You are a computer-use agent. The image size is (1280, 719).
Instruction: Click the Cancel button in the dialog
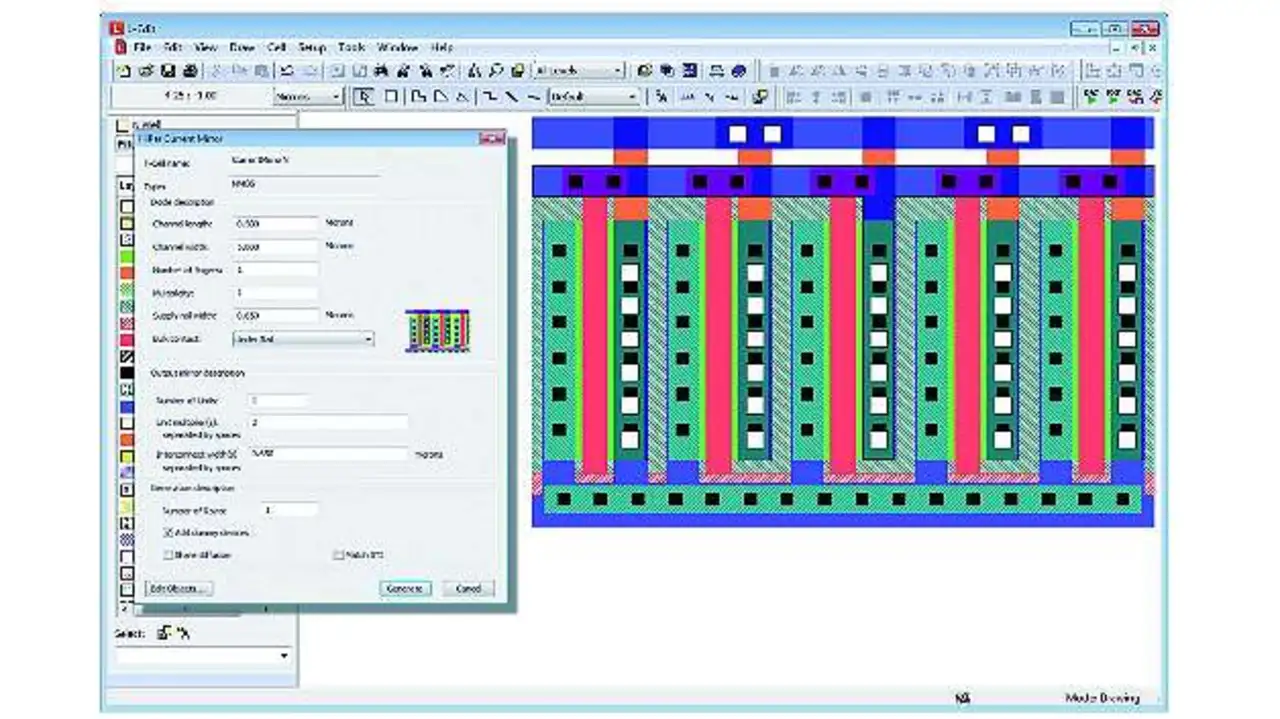point(468,589)
